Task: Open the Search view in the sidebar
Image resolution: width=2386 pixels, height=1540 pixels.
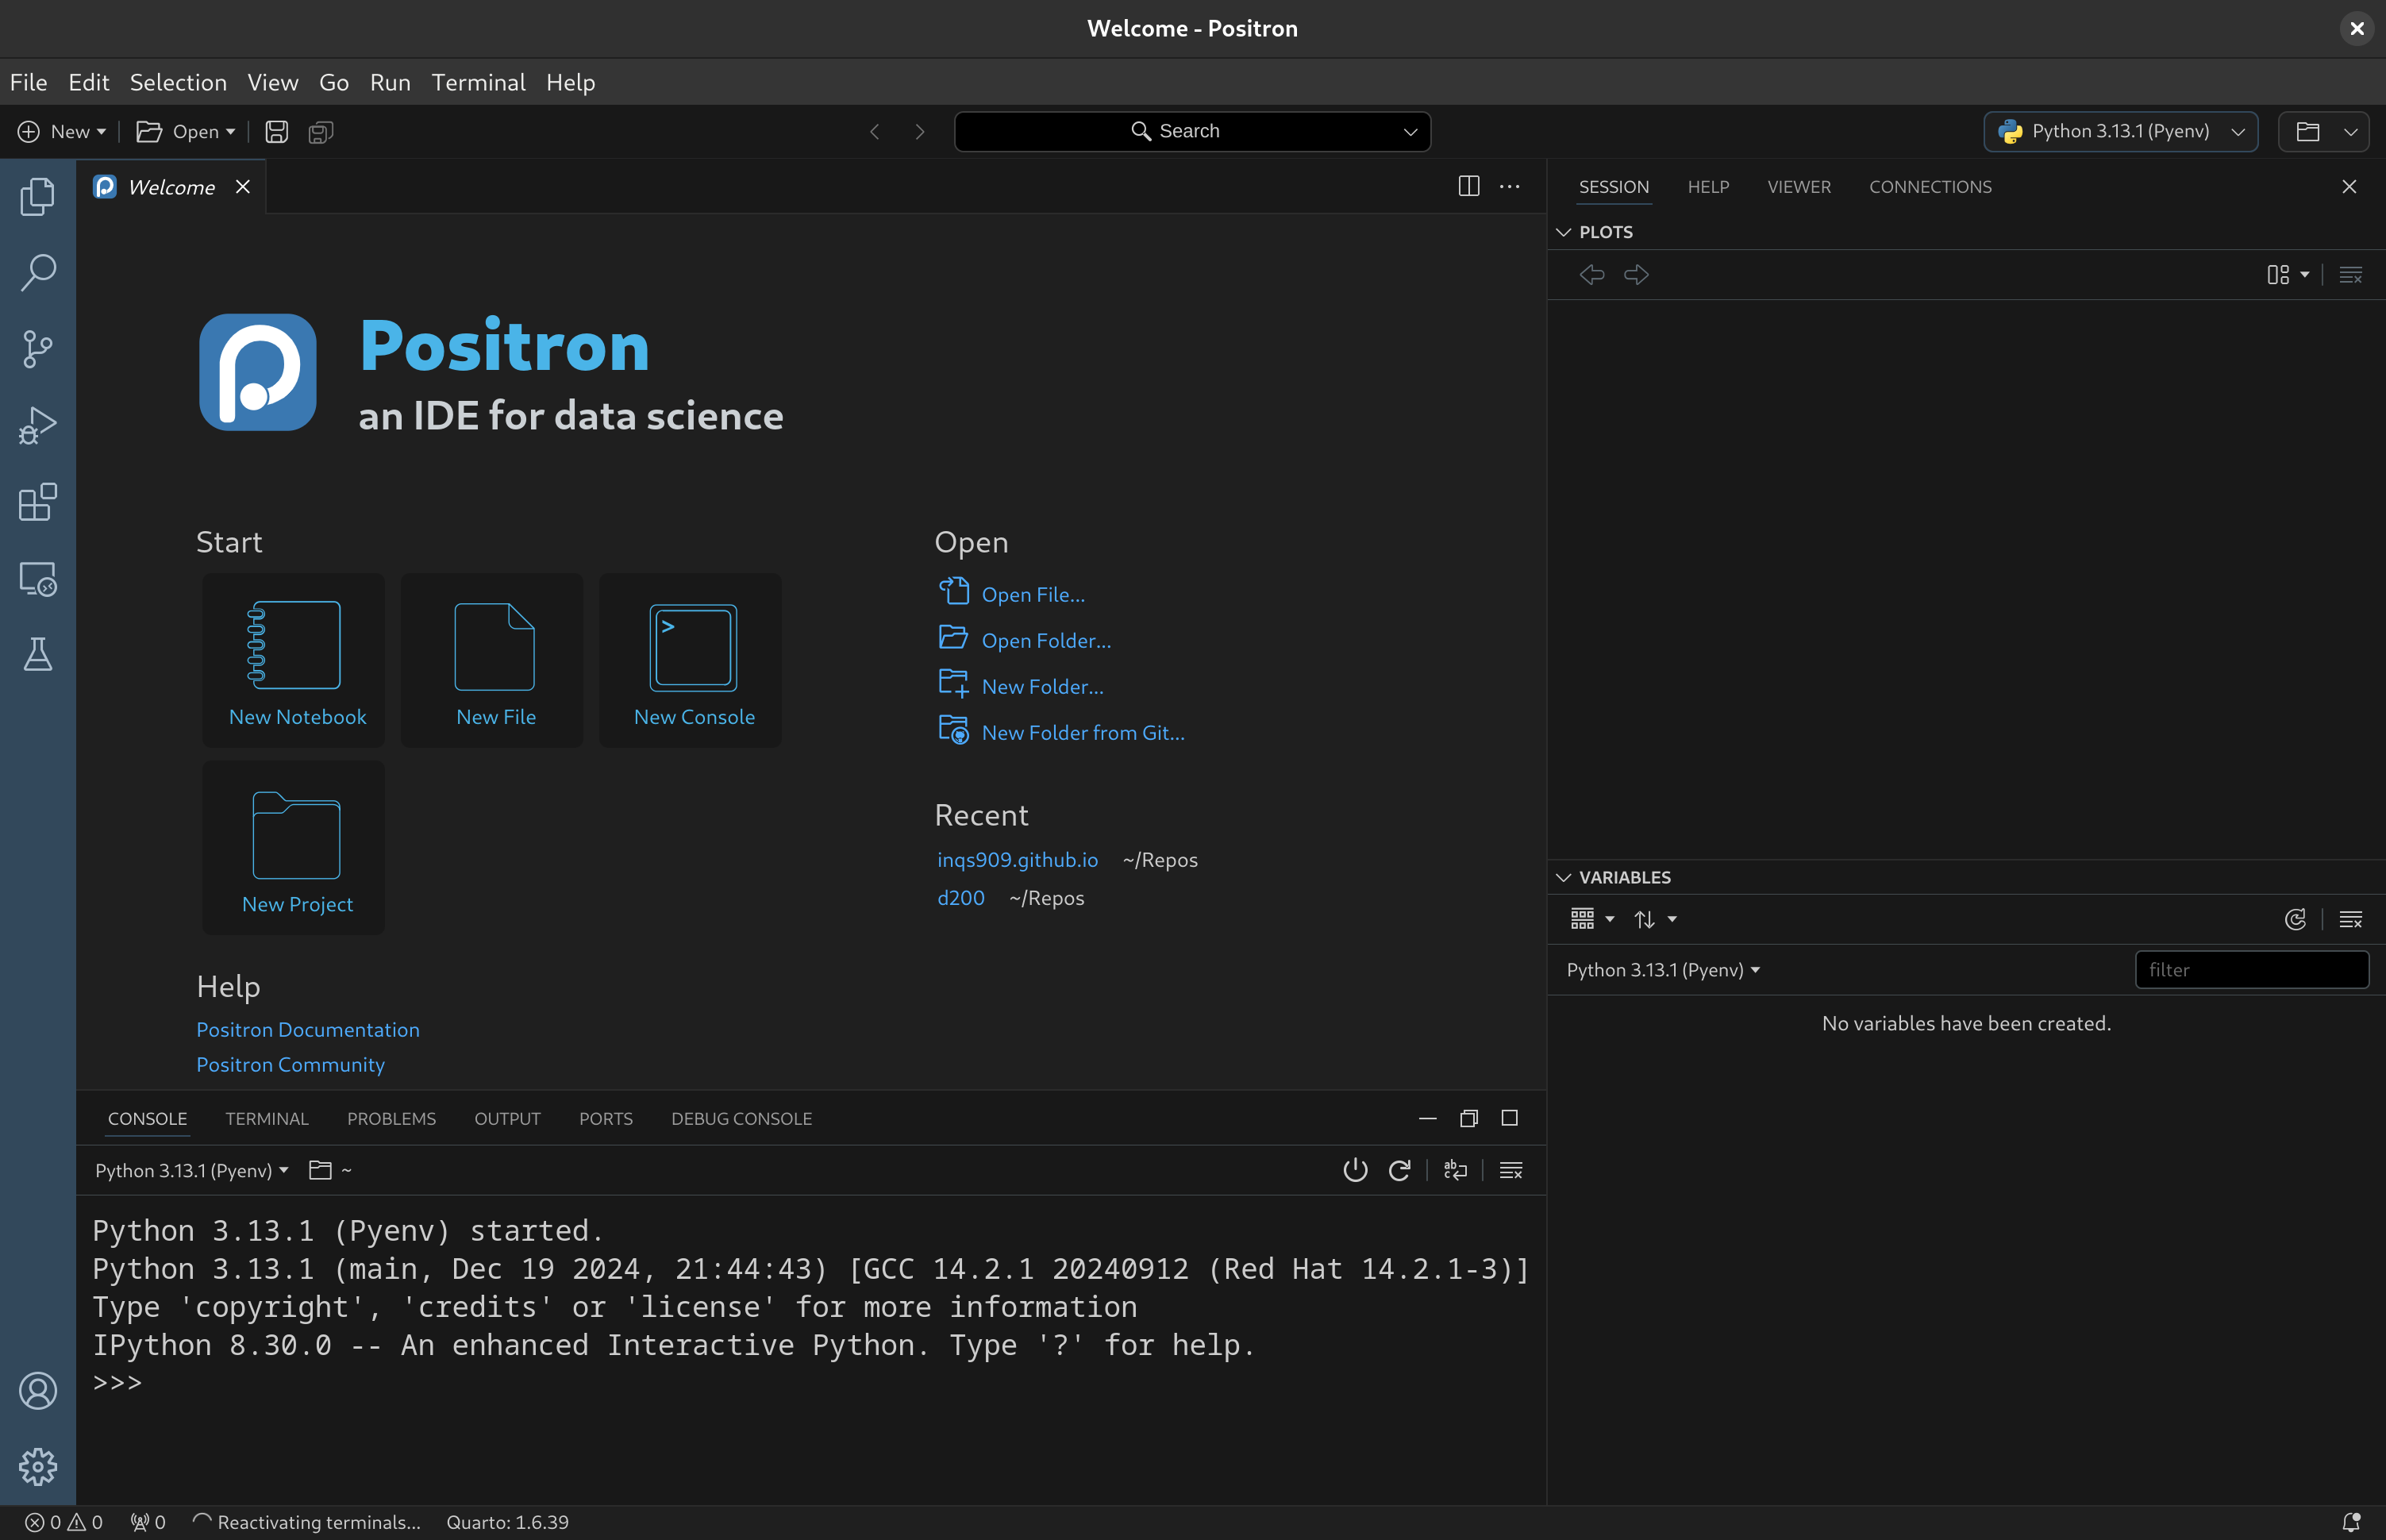Action: click(38, 271)
